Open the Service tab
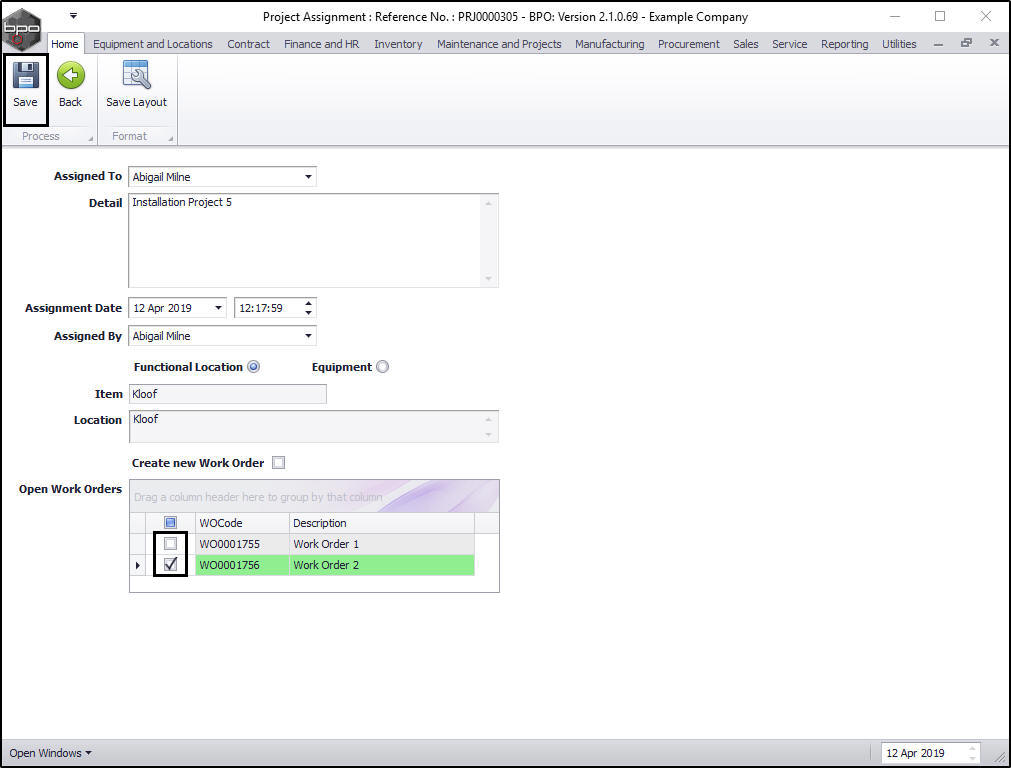 click(x=789, y=44)
